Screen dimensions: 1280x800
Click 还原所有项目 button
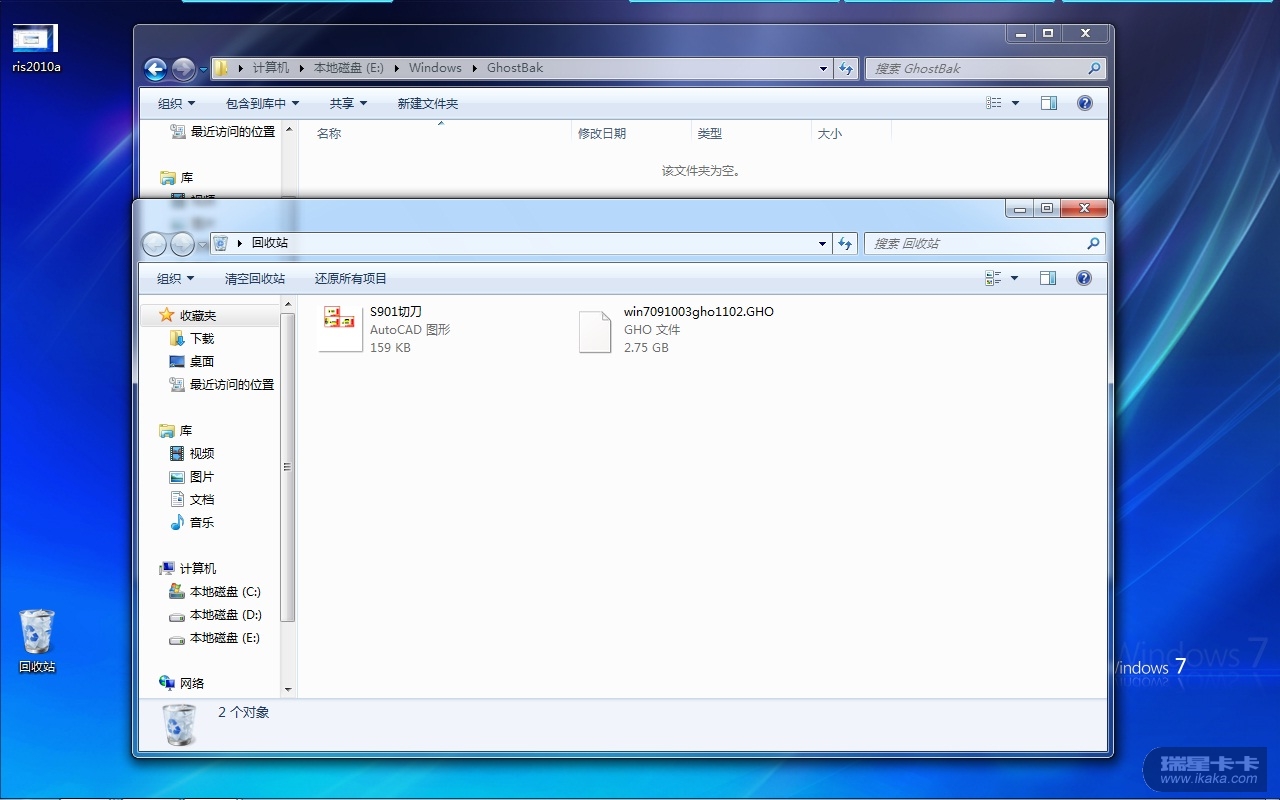pyautogui.click(x=351, y=279)
